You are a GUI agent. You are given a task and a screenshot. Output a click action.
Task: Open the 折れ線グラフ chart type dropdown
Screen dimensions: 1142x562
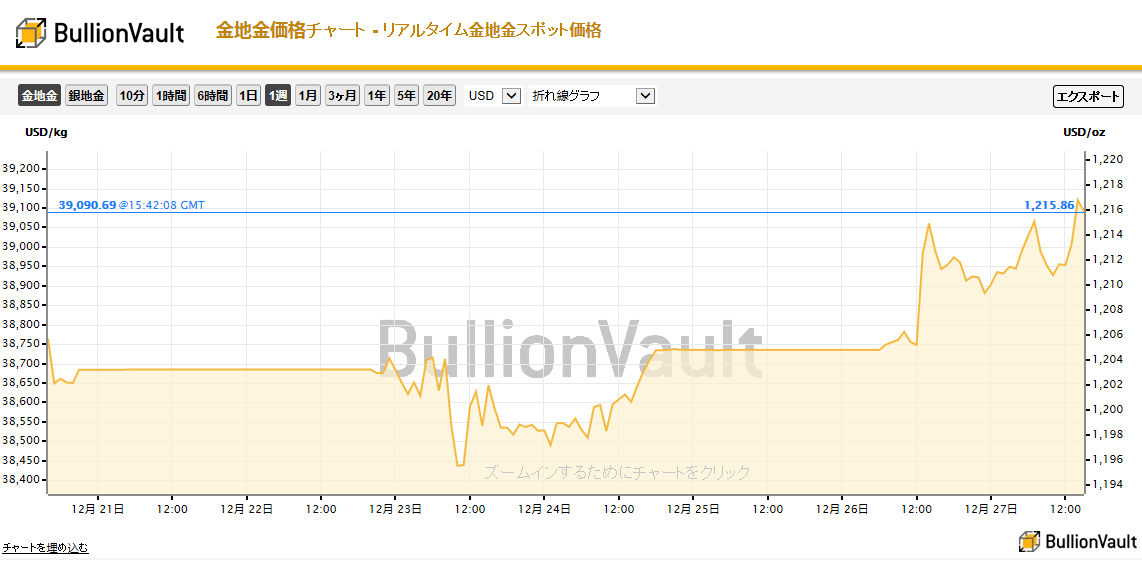coord(592,95)
